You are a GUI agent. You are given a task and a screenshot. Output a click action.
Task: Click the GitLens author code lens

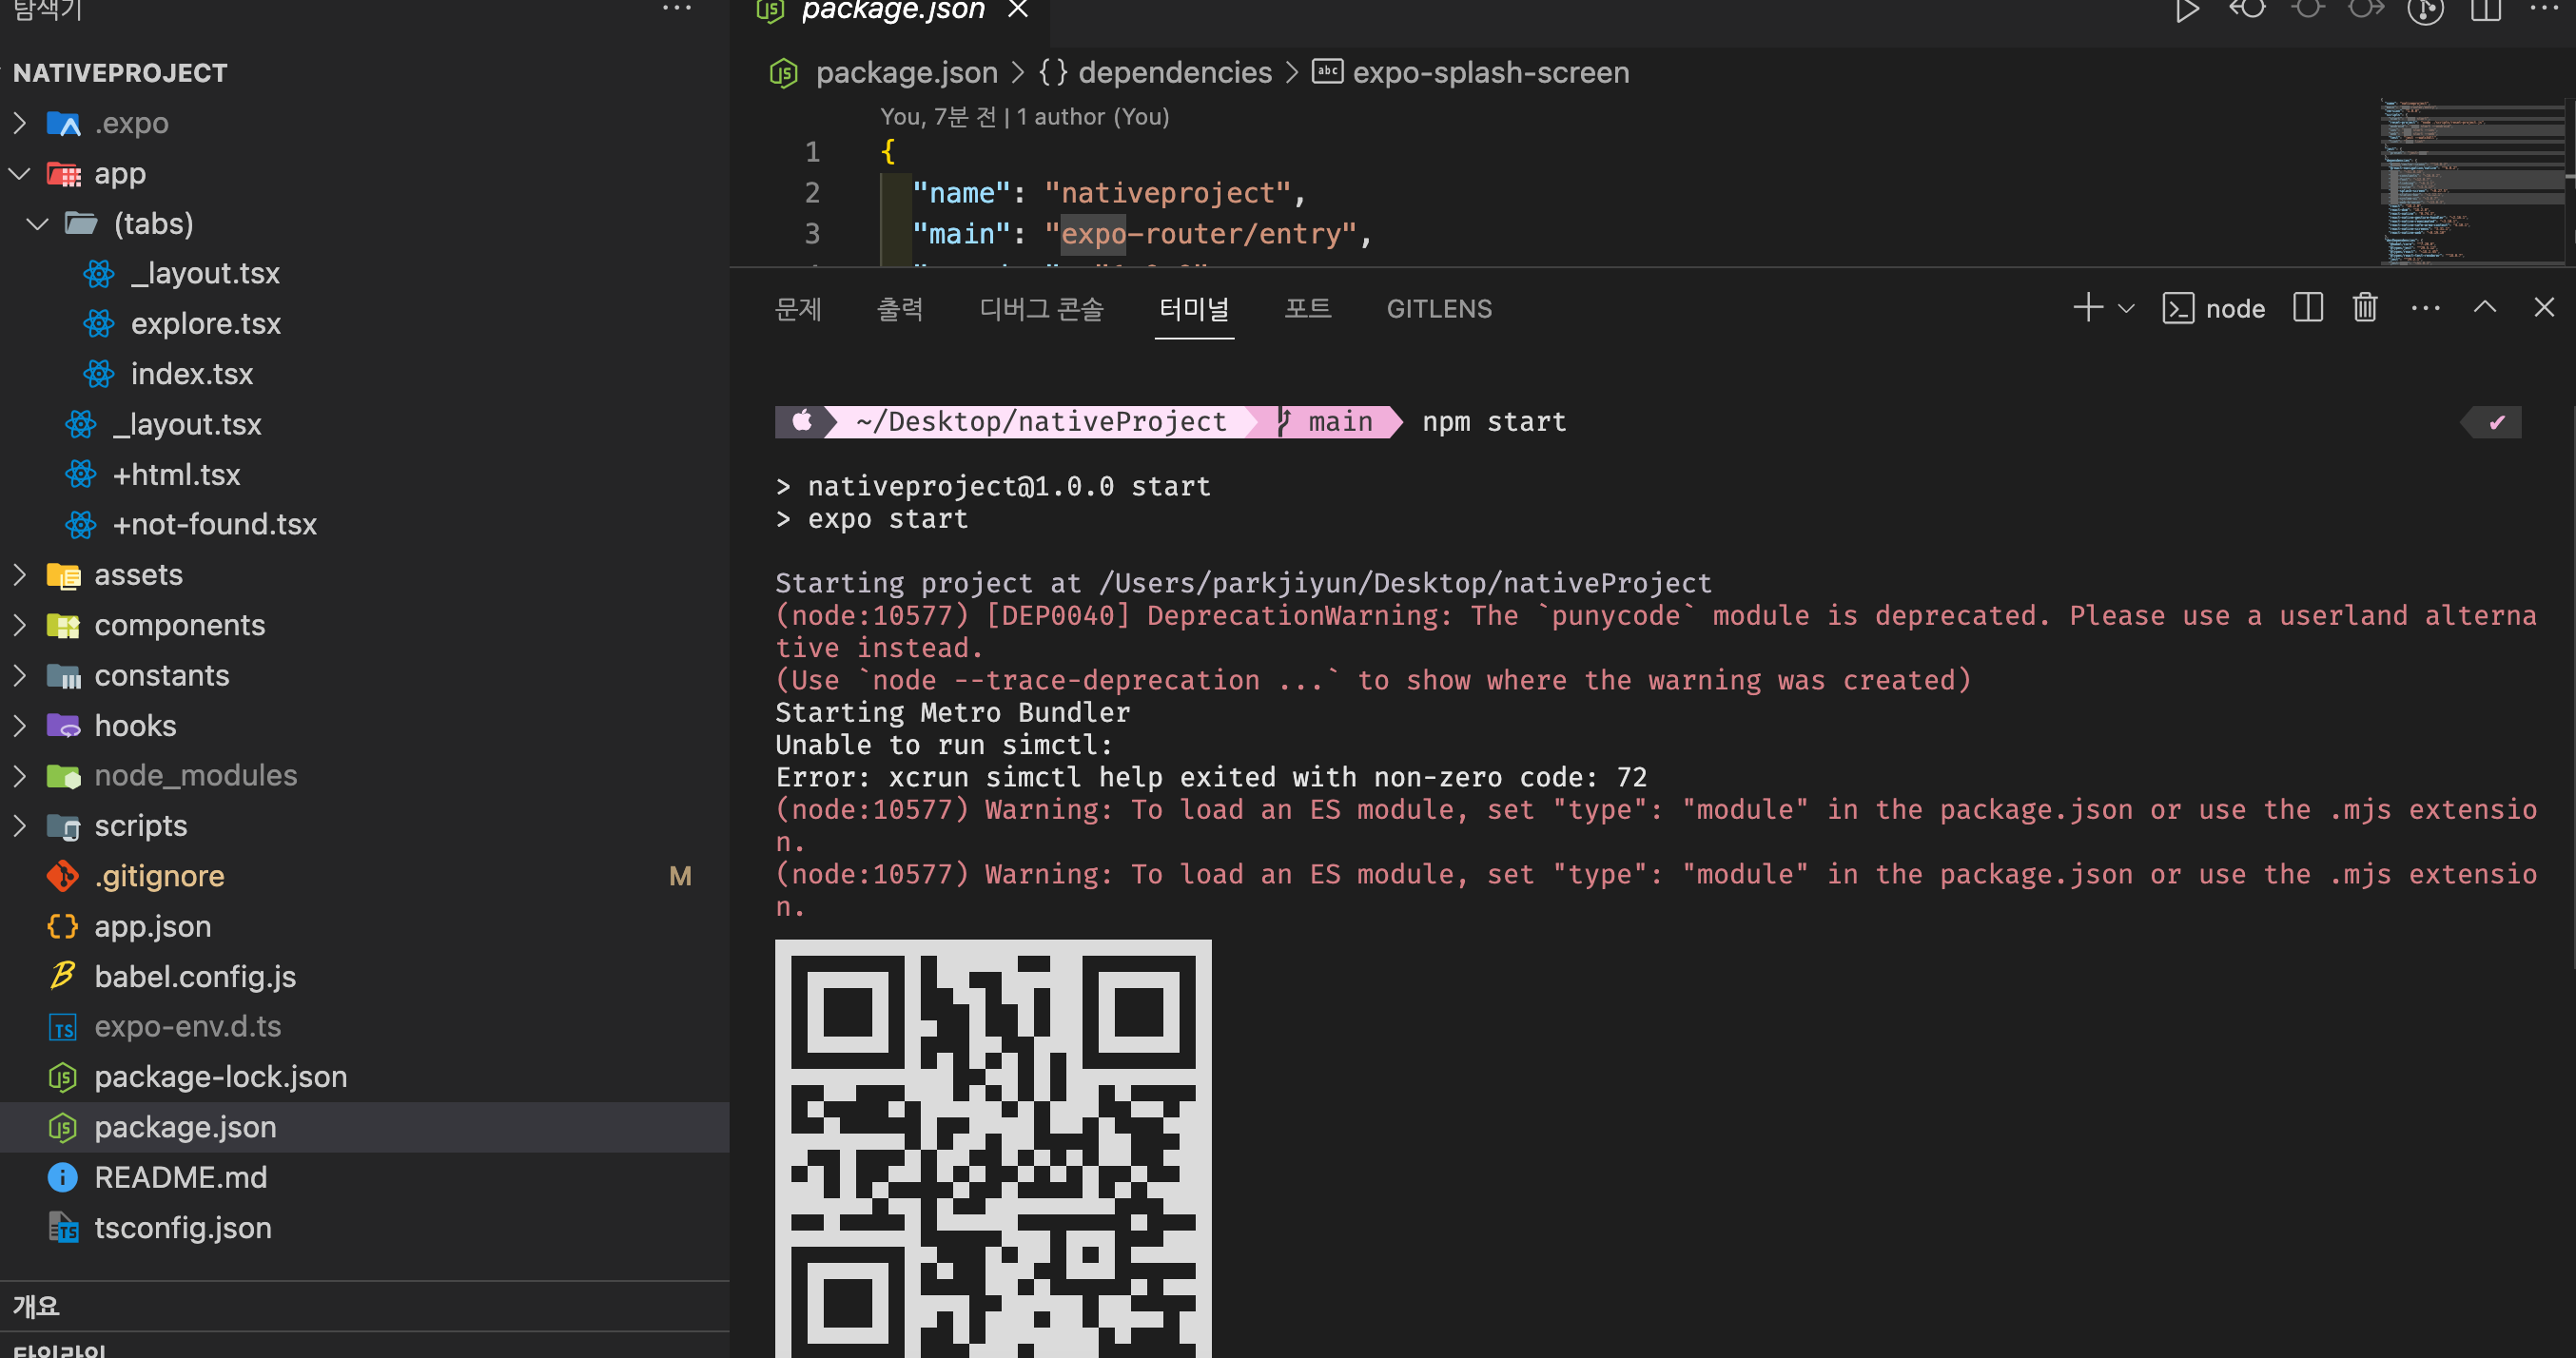click(x=1024, y=117)
